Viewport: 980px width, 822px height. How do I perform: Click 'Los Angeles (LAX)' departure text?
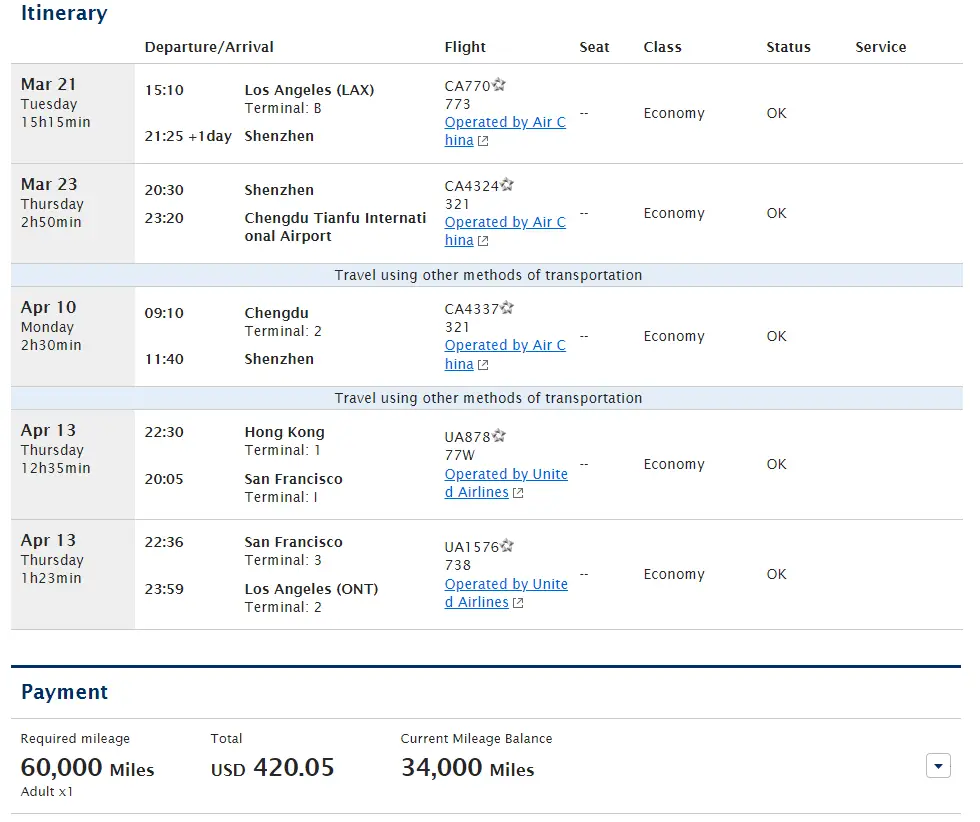point(309,90)
